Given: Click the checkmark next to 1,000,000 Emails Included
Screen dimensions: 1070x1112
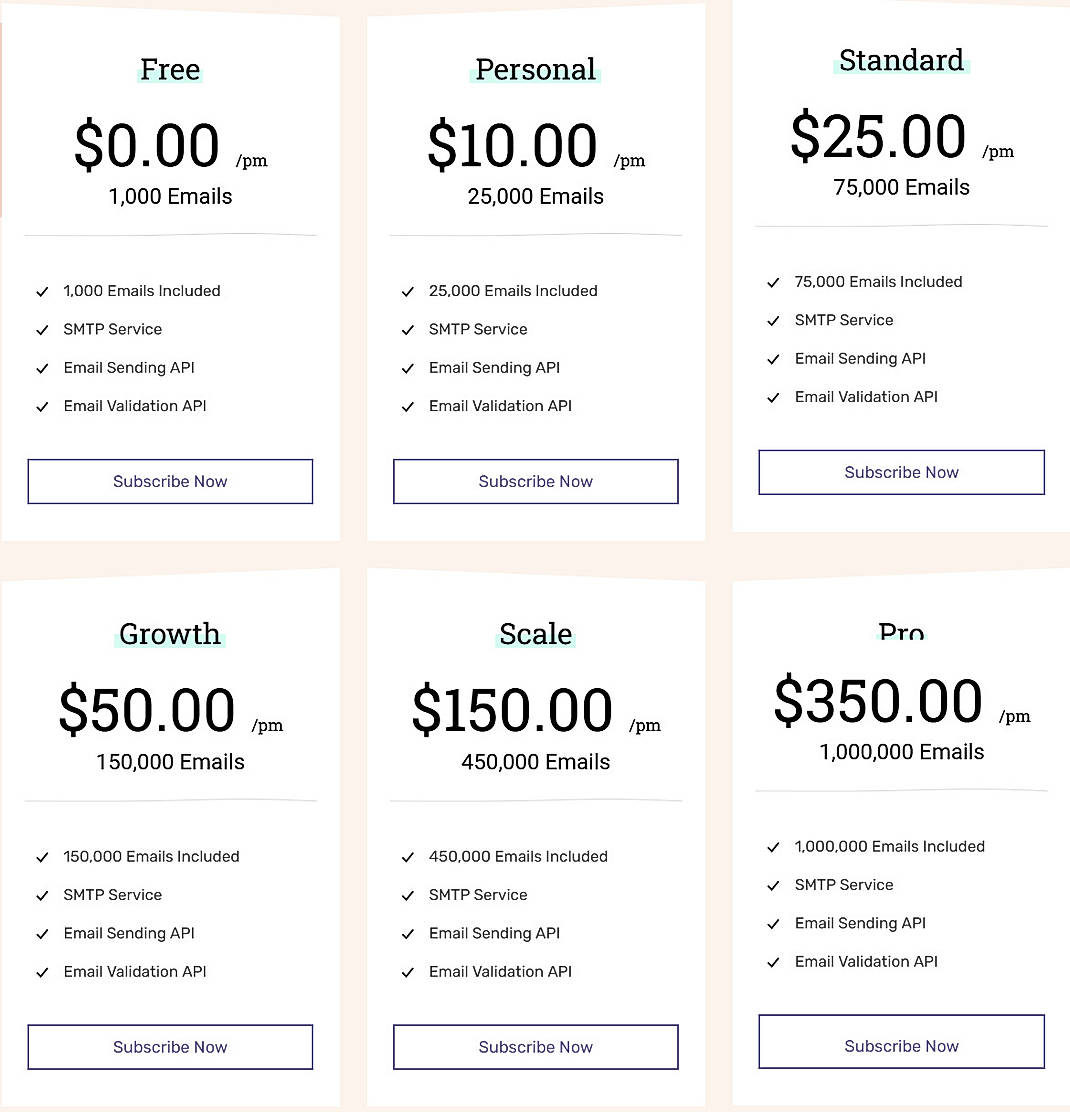Looking at the screenshot, I should (774, 846).
